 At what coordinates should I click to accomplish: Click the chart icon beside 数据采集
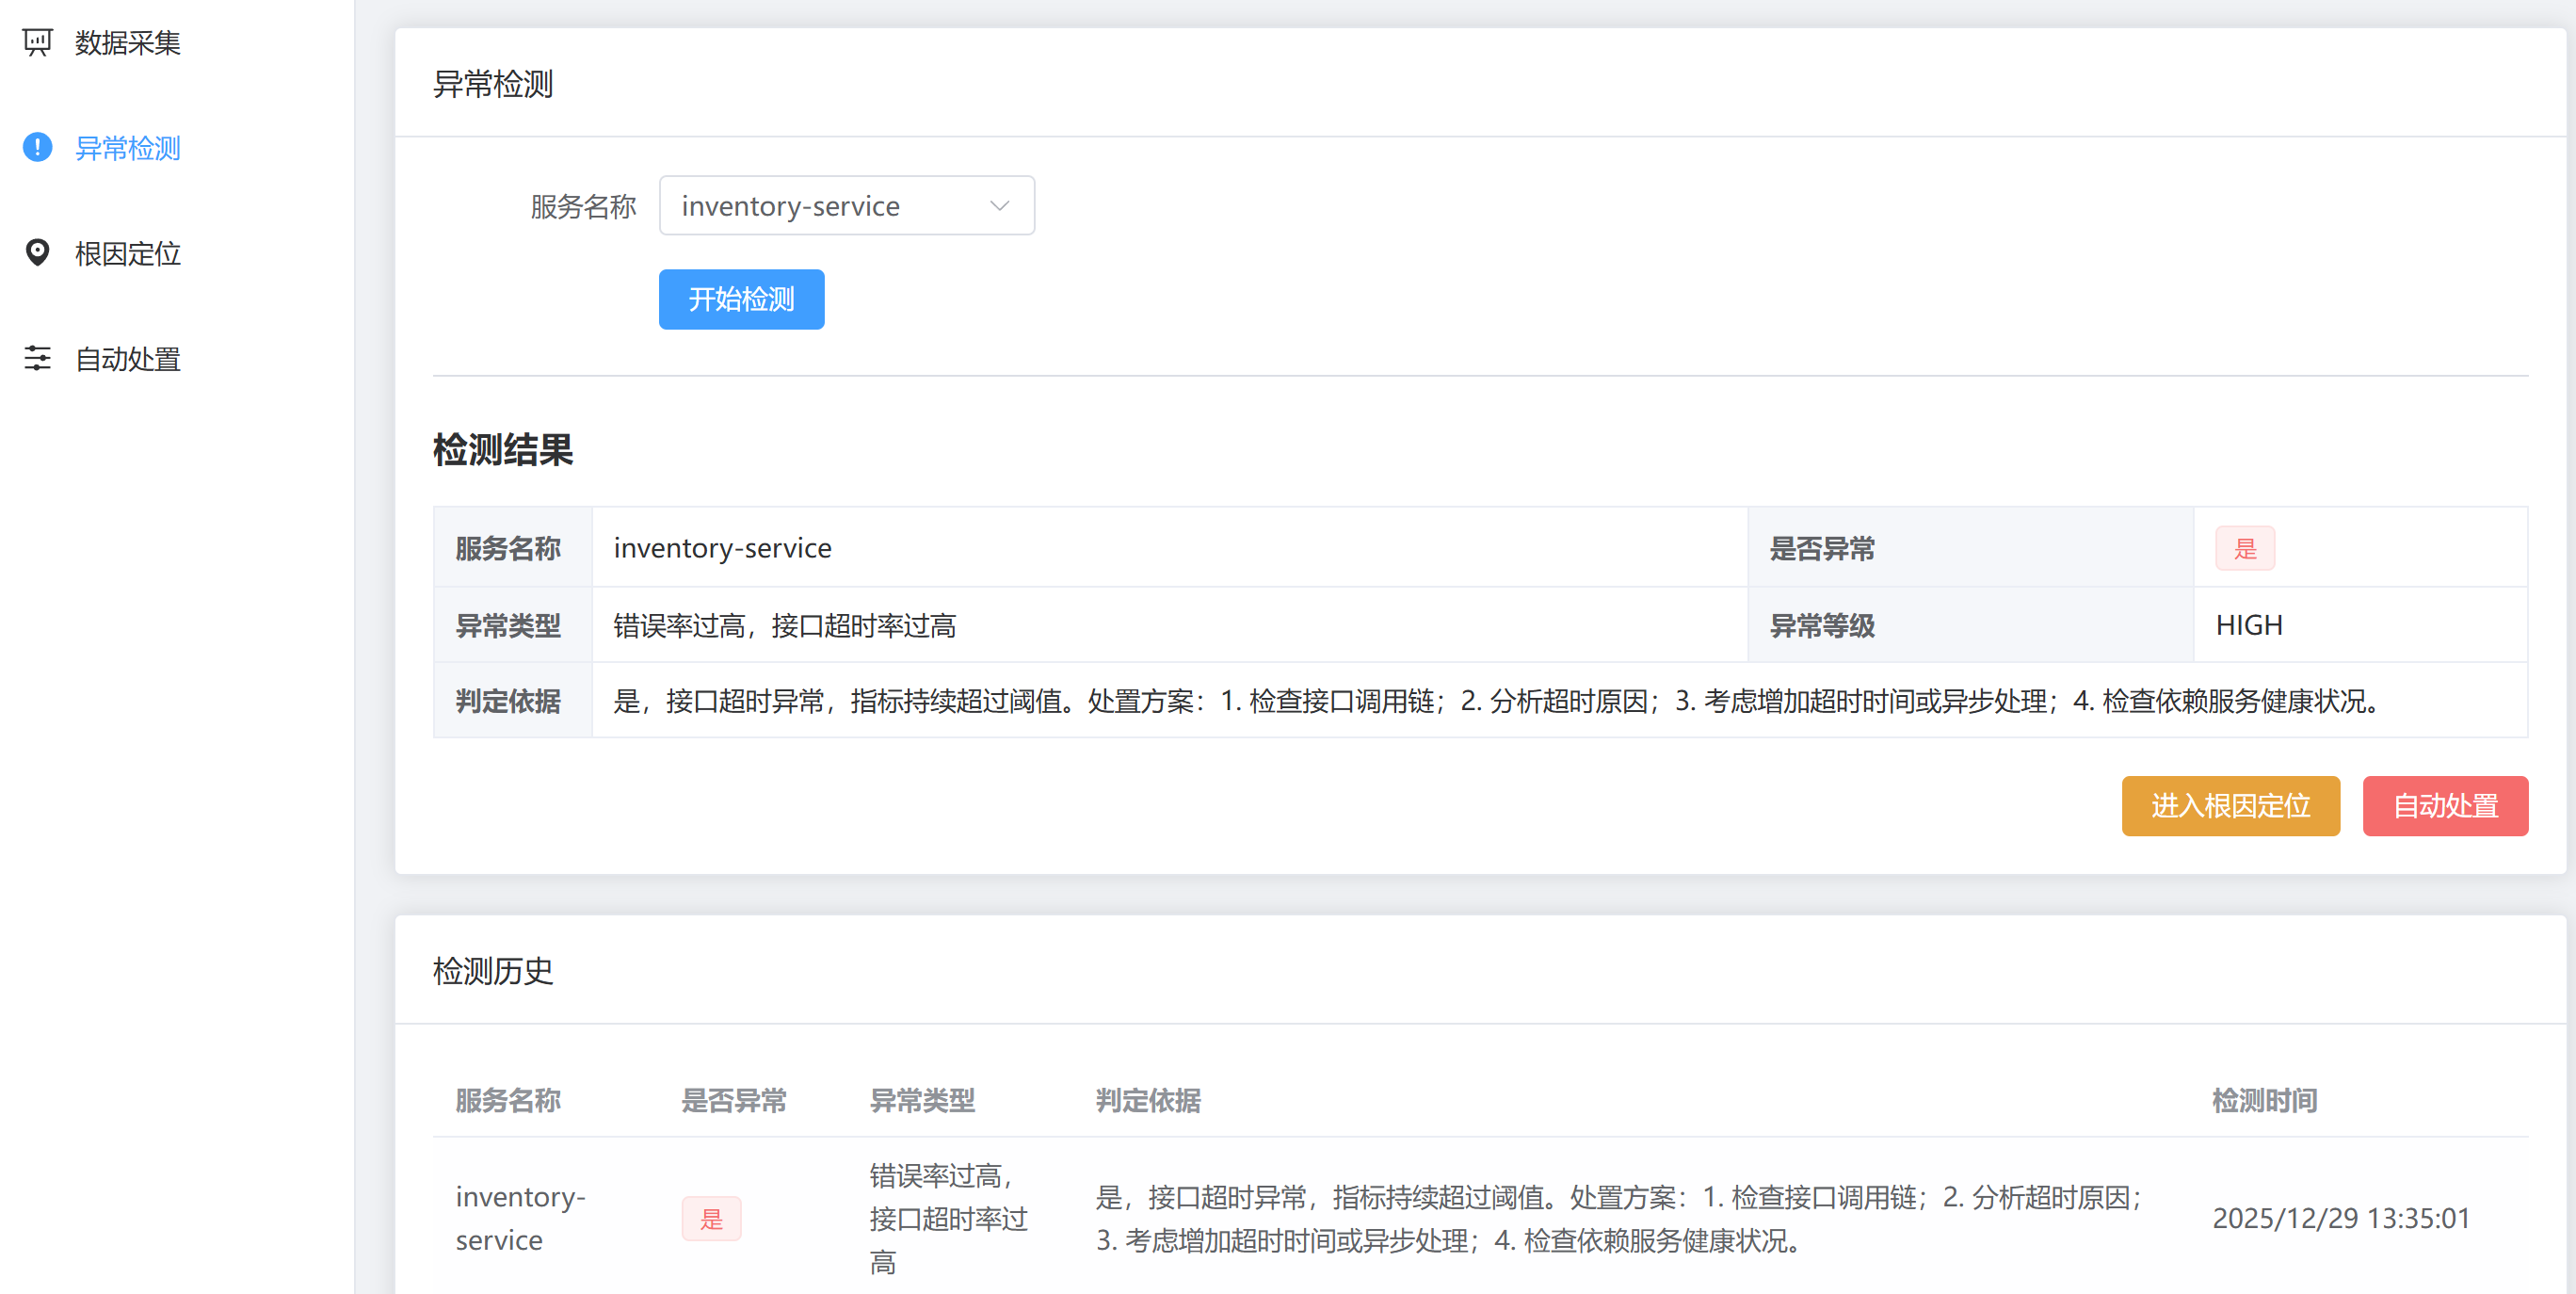click(x=37, y=42)
